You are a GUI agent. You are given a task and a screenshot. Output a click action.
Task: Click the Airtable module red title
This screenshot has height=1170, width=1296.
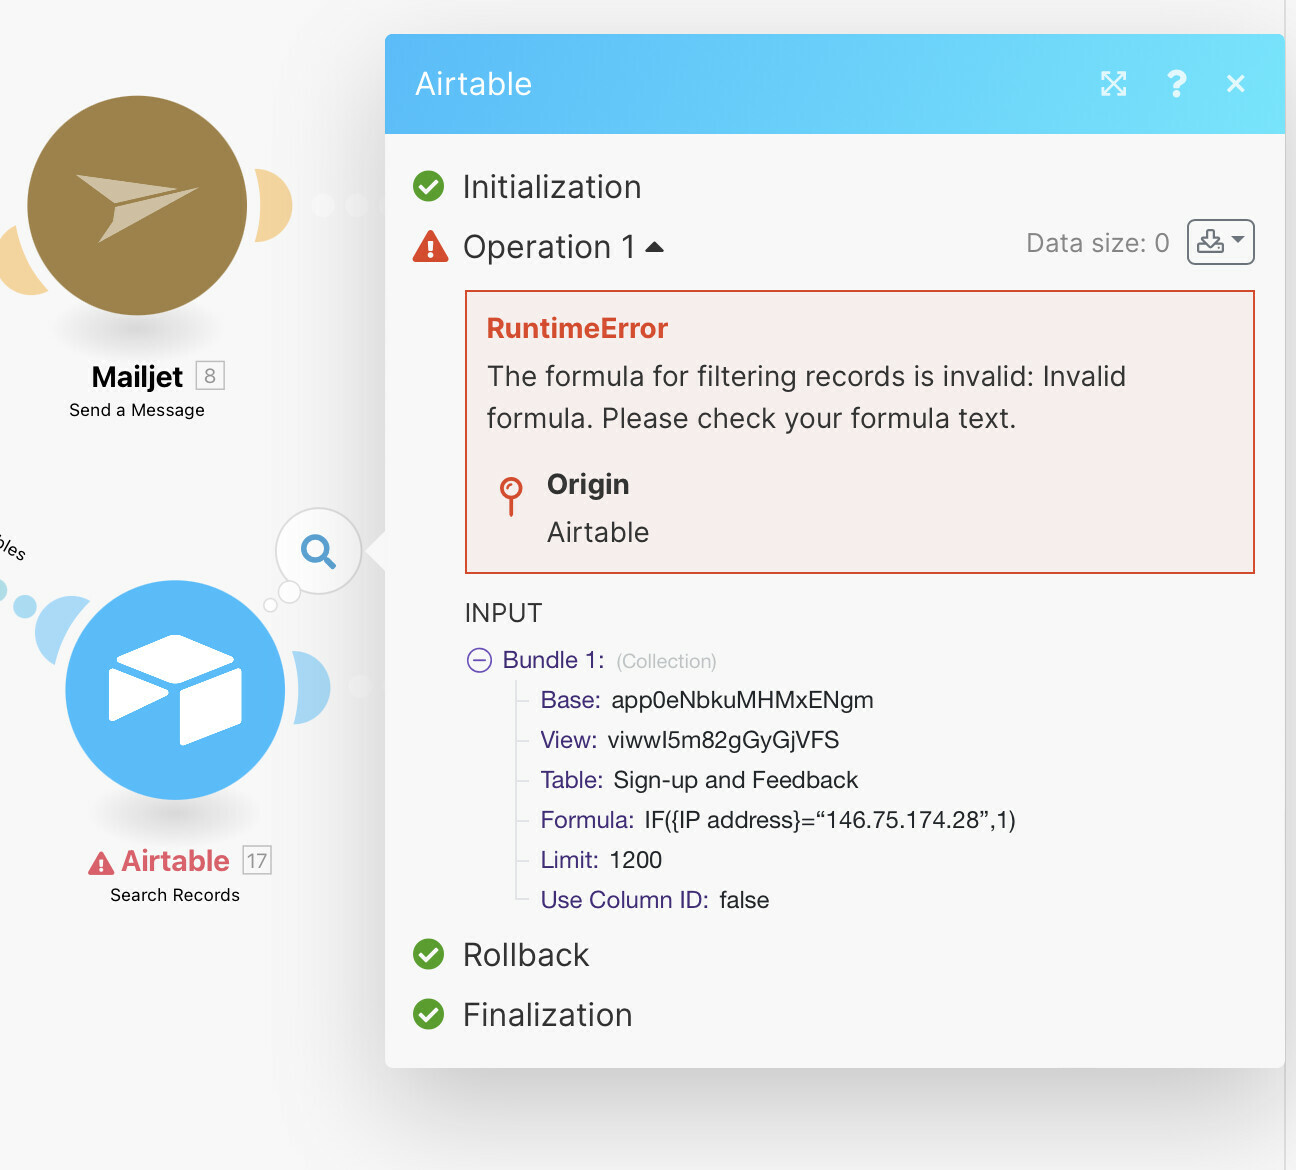pyautogui.click(x=175, y=861)
